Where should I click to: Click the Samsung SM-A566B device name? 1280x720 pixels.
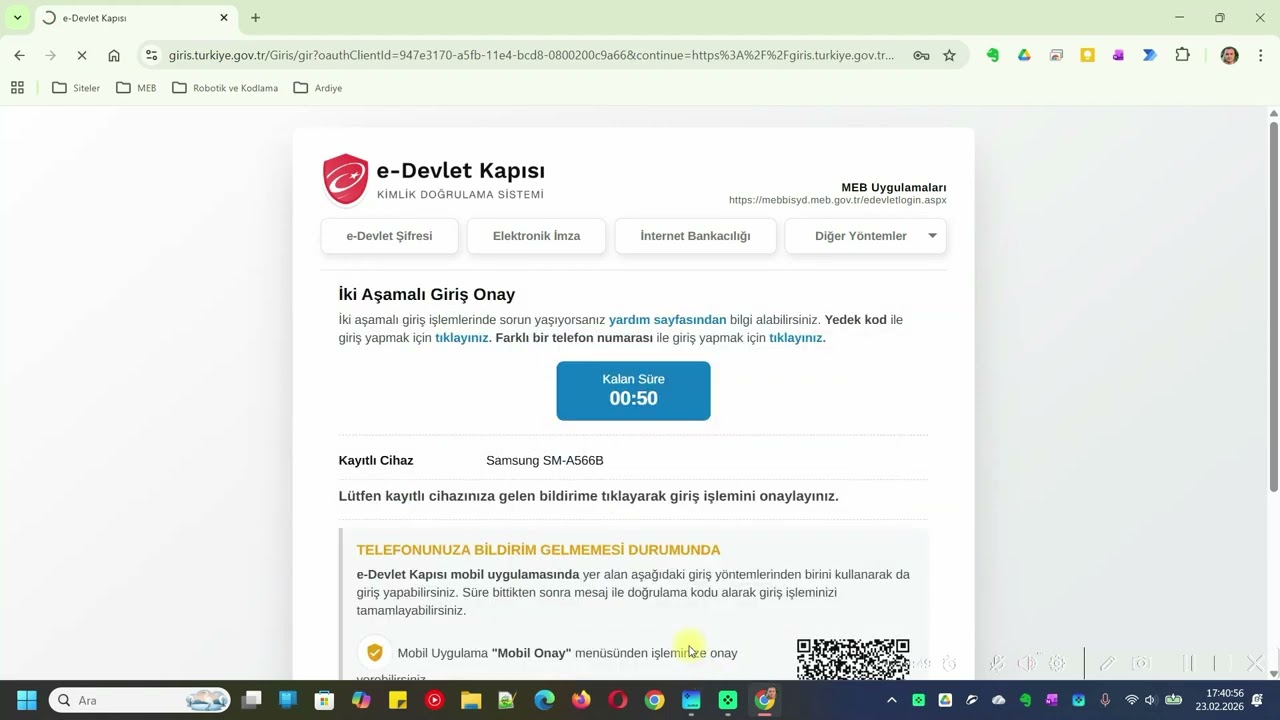[545, 461]
